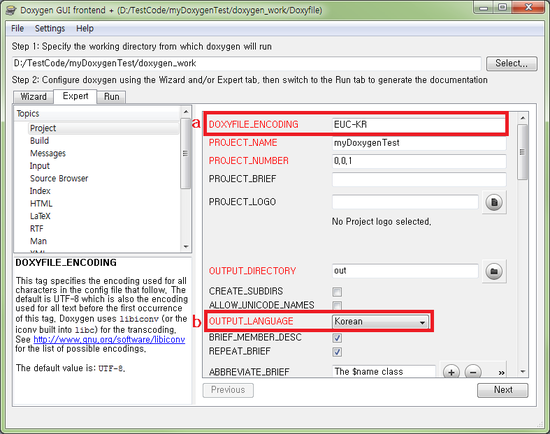Click the 'No Project logo selected.' text
Image resolution: width=550 pixels, height=434 pixels.
pyautogui.click(x=382, y=222)
